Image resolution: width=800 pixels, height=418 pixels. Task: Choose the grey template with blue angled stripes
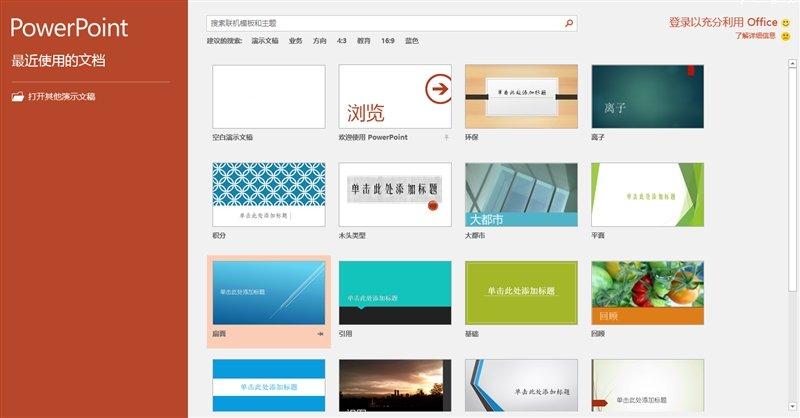[x=521, y=385]
